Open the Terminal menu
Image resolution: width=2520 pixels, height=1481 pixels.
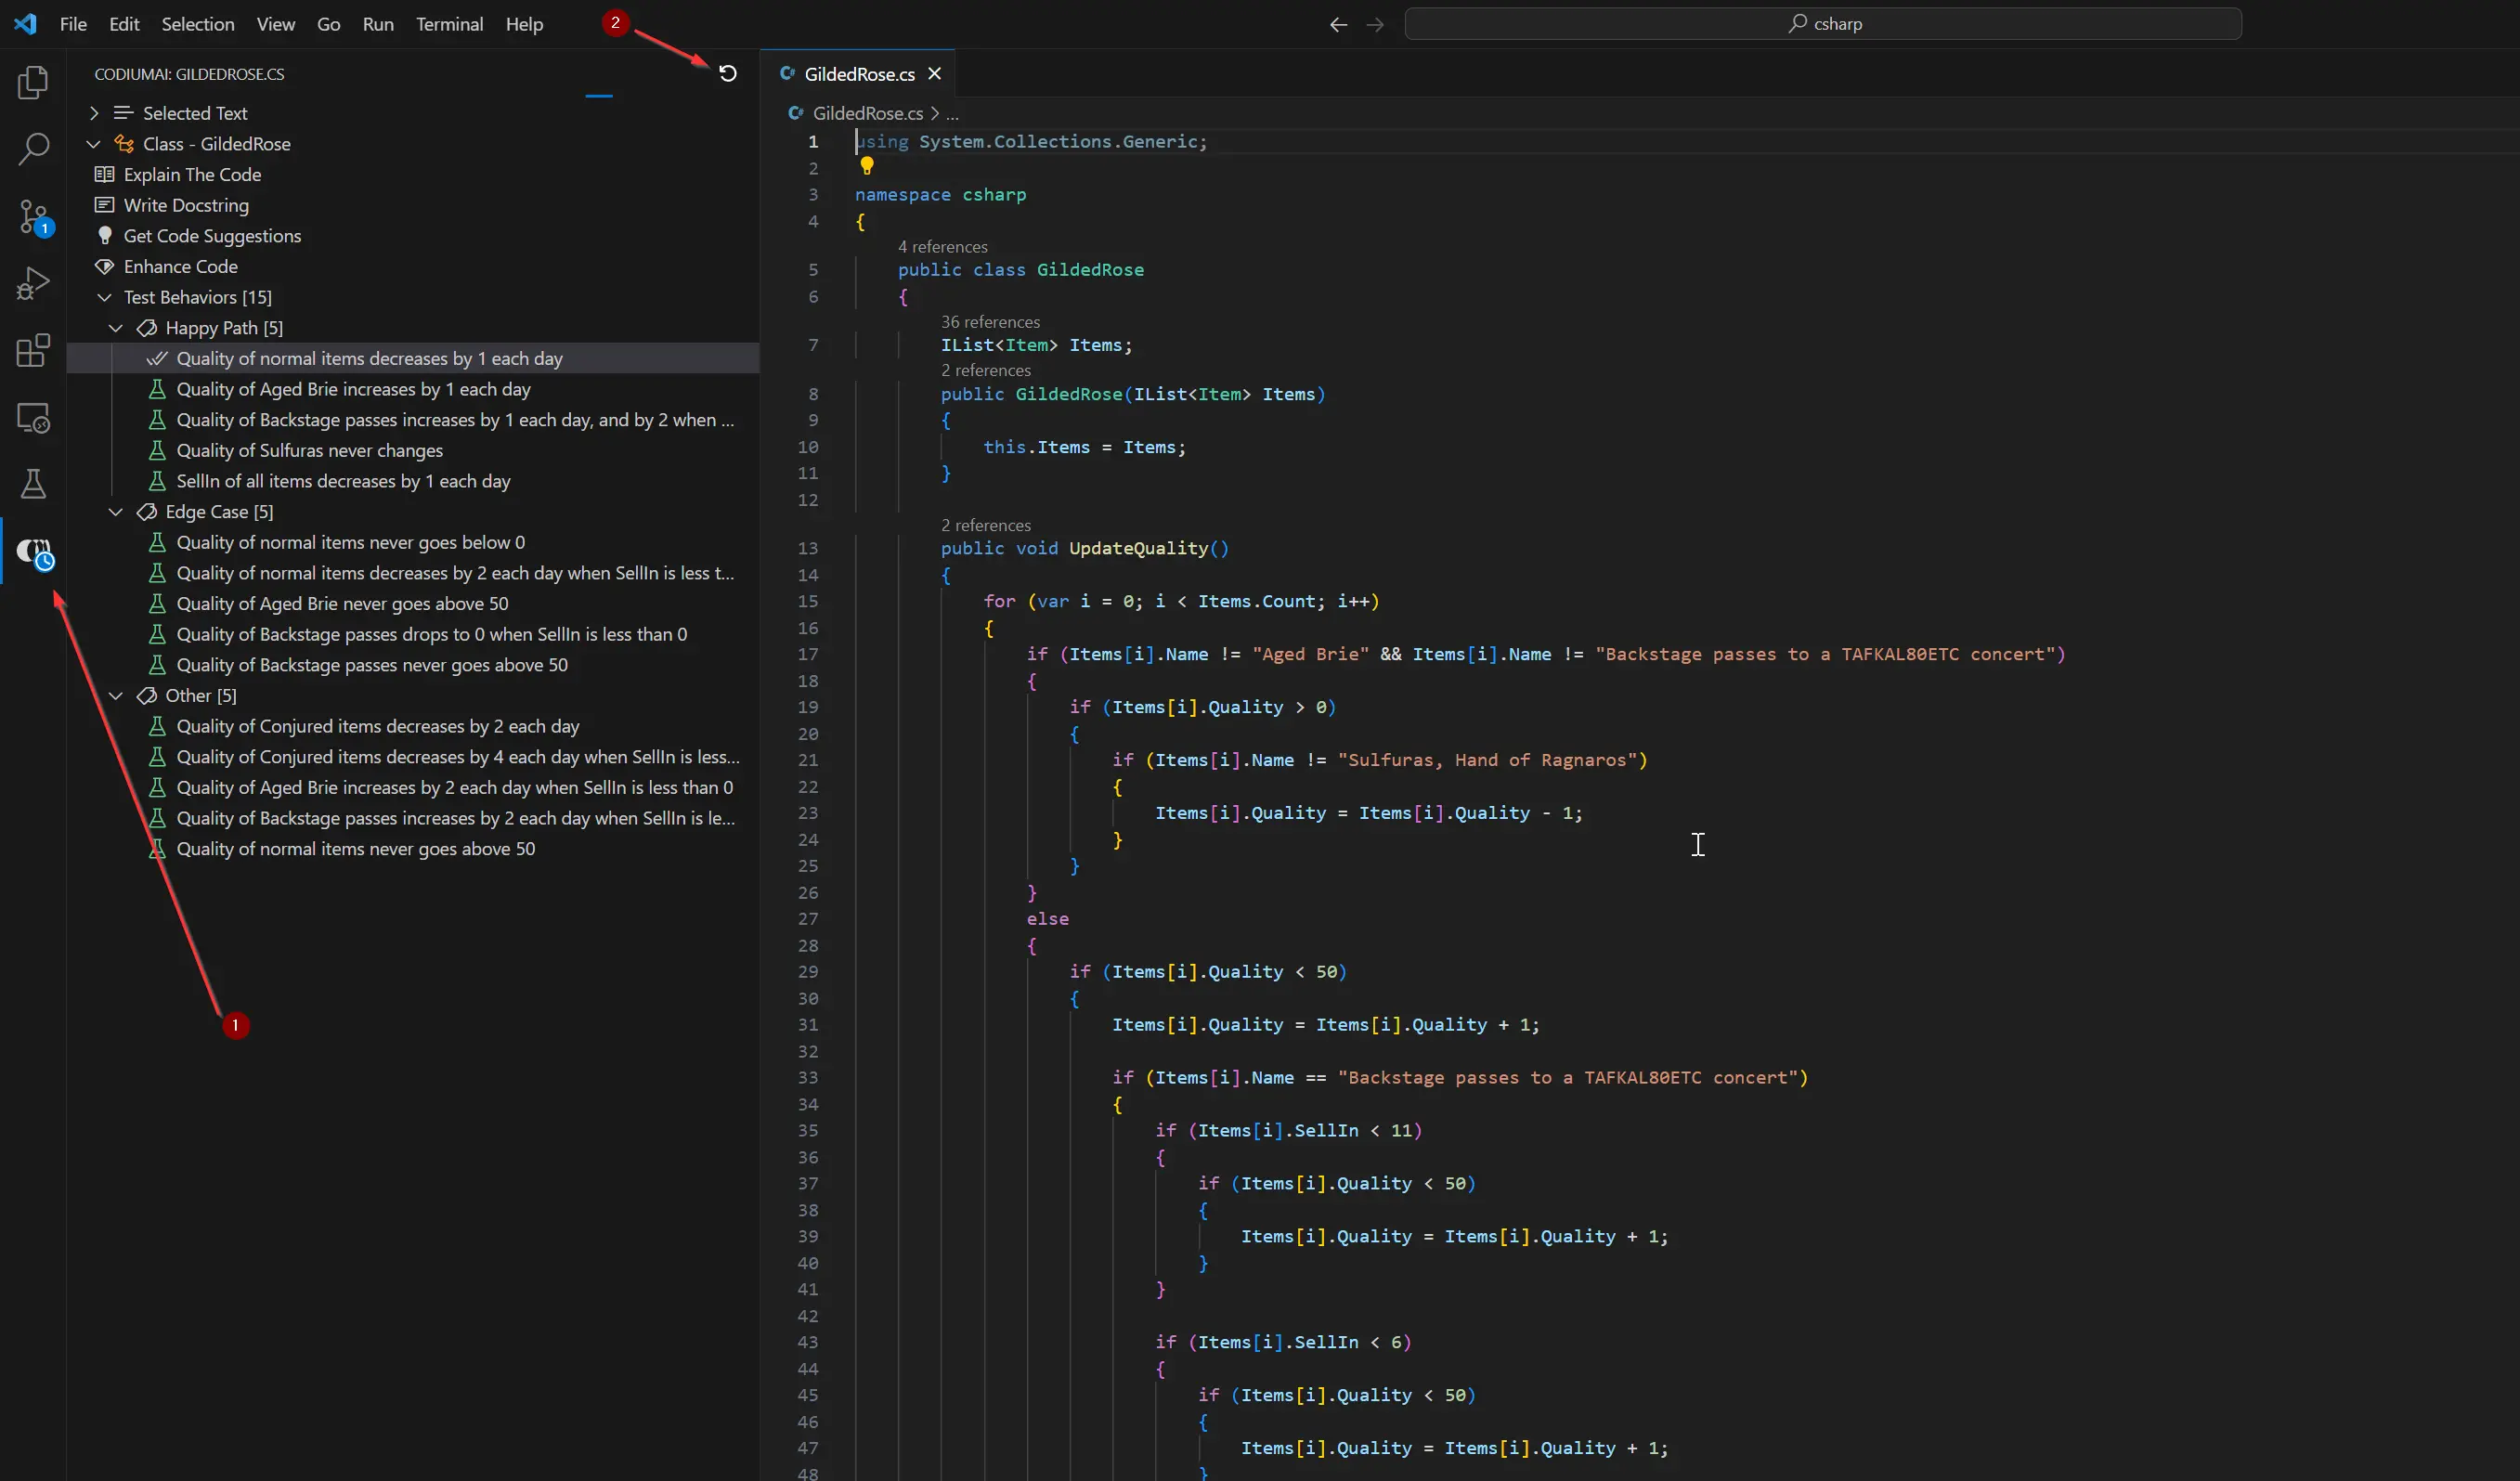449,24
